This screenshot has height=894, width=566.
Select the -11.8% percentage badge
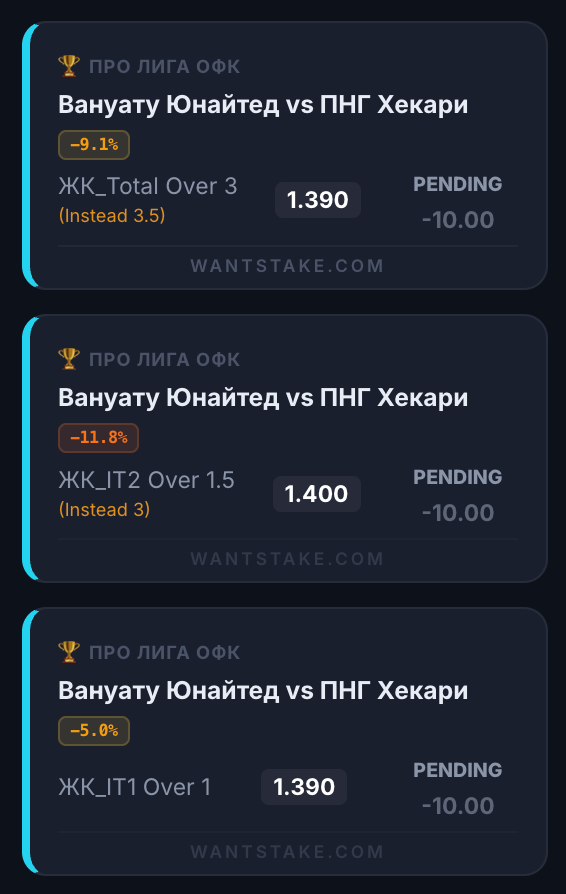point(98,438)
